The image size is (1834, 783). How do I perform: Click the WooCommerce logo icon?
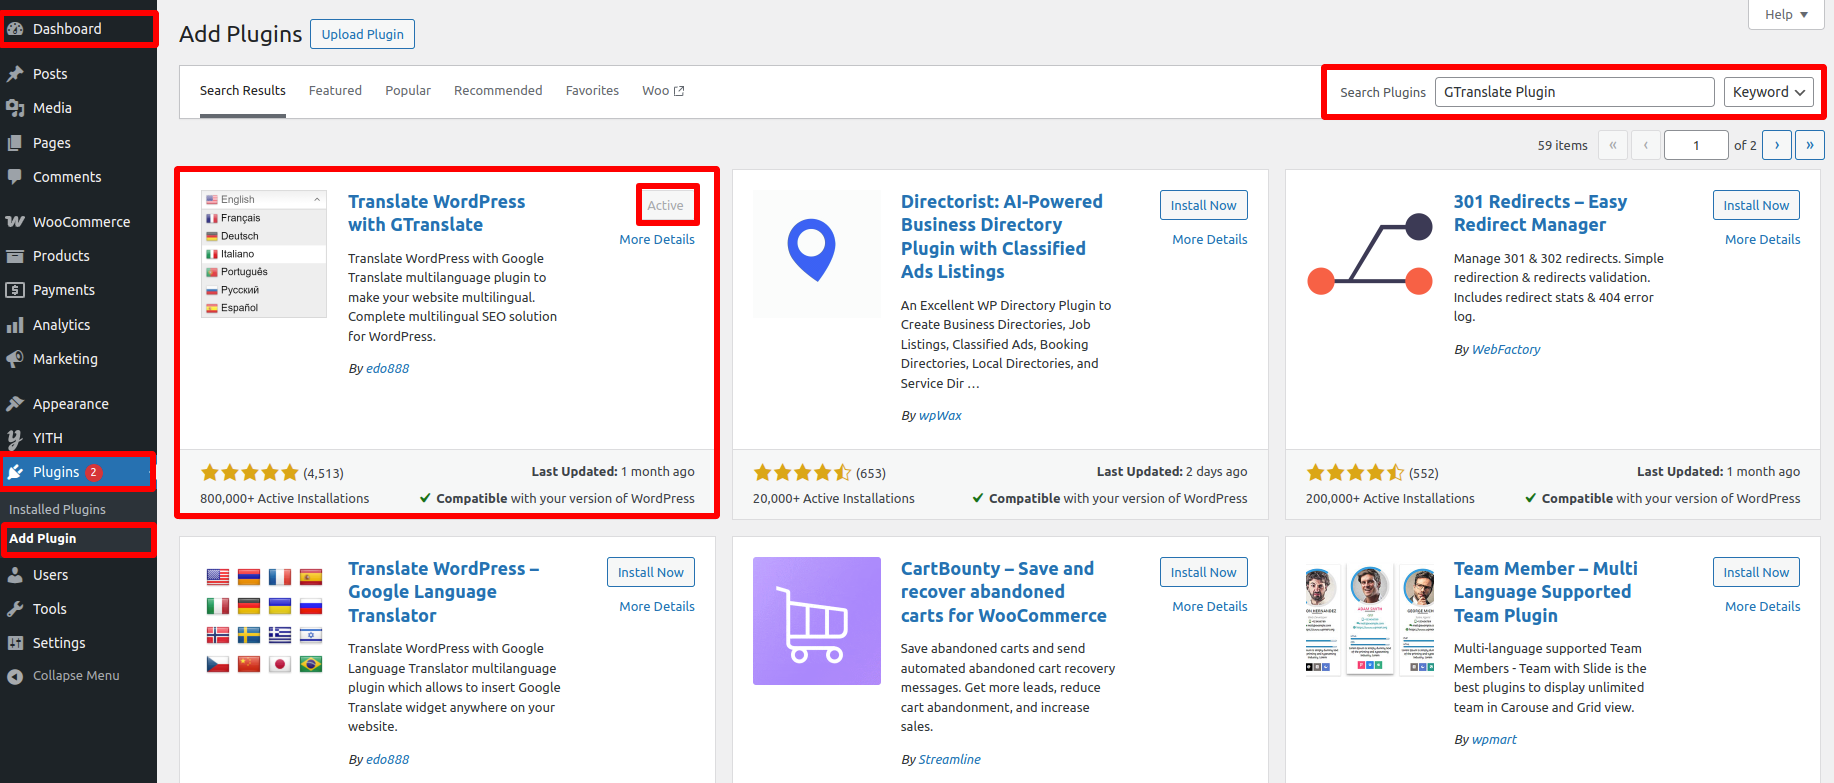15,222
